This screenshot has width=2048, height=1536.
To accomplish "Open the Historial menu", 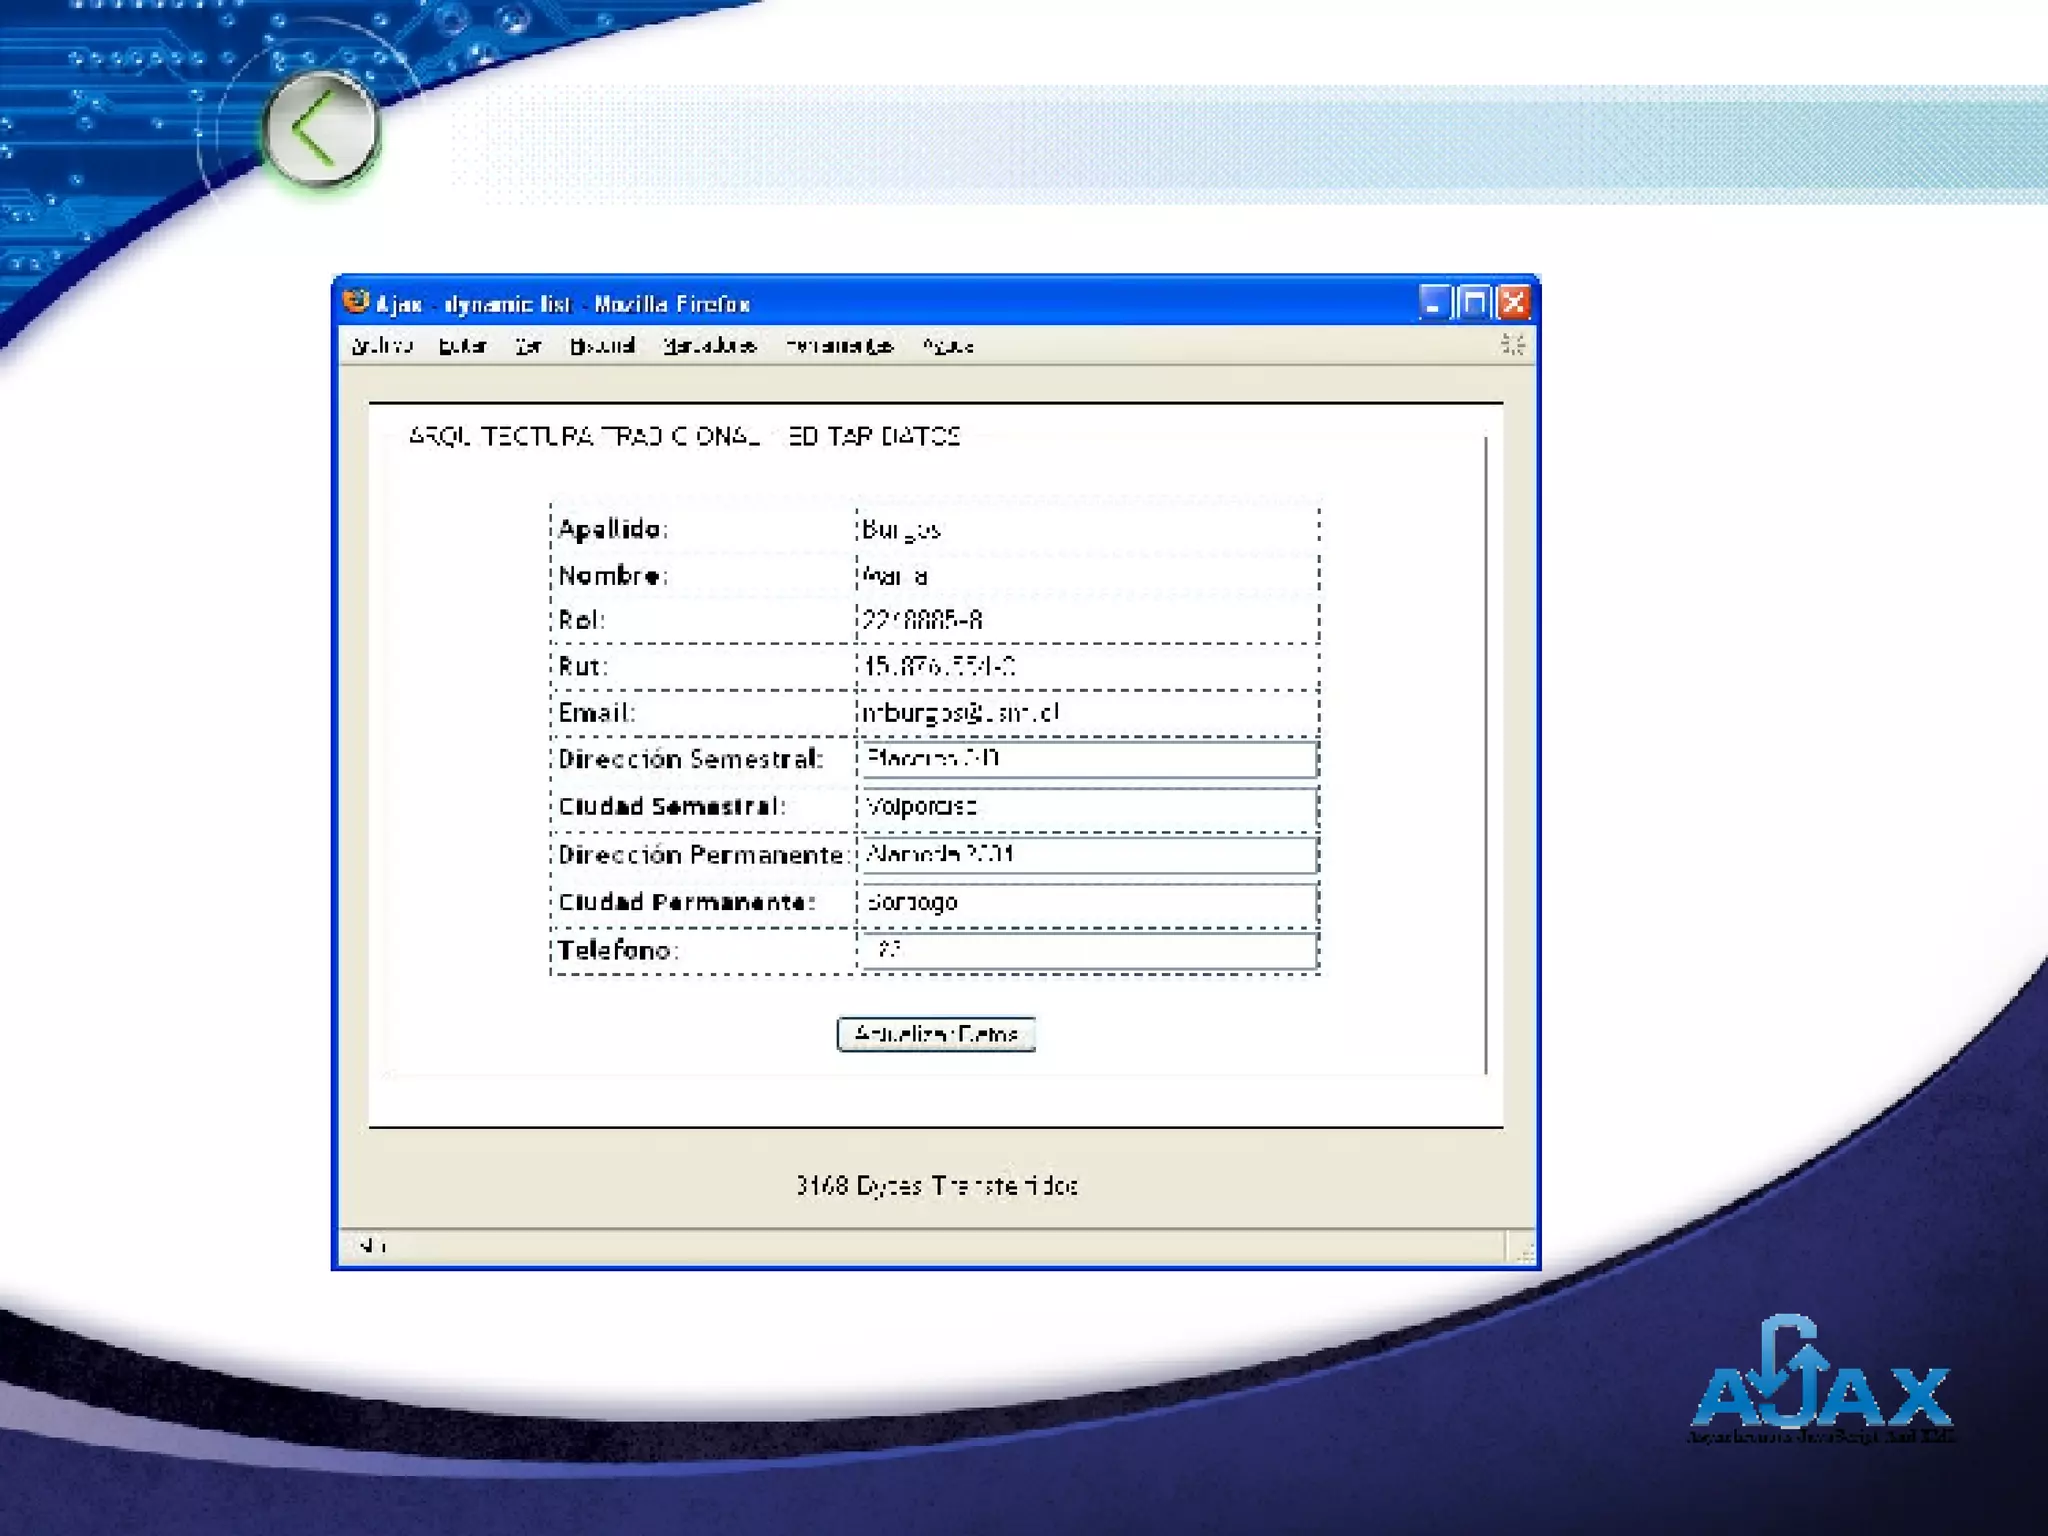I will tap(602, 346).
